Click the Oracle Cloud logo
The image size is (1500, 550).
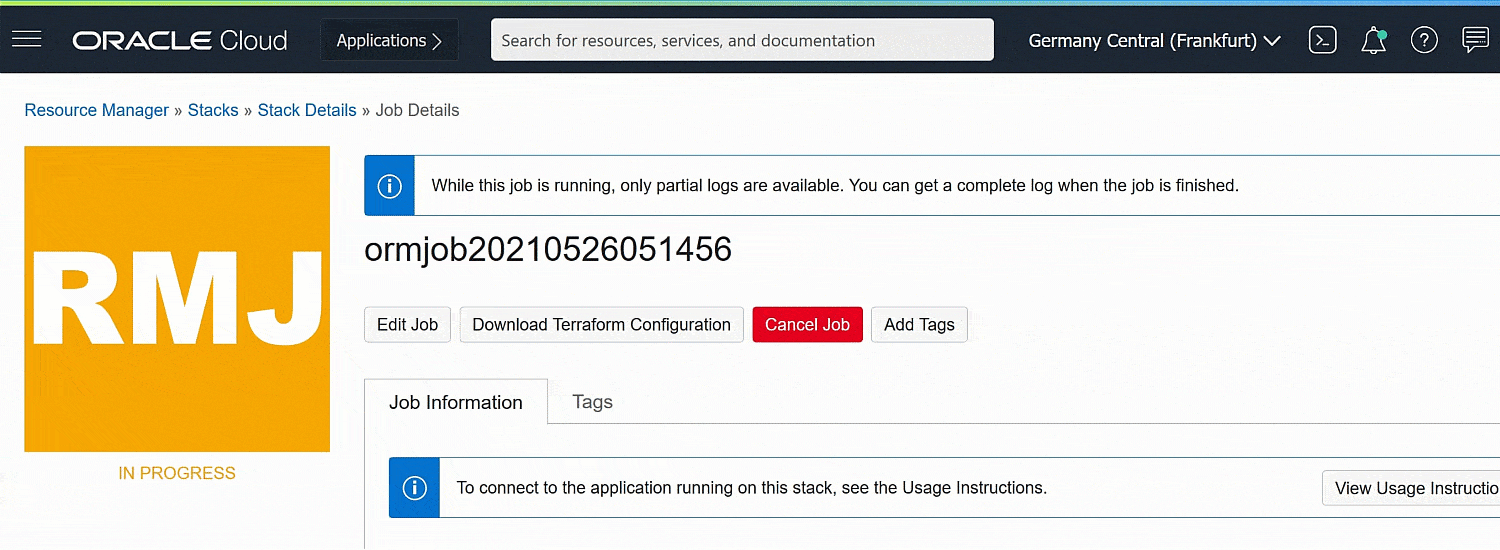[x=180, y=40]
